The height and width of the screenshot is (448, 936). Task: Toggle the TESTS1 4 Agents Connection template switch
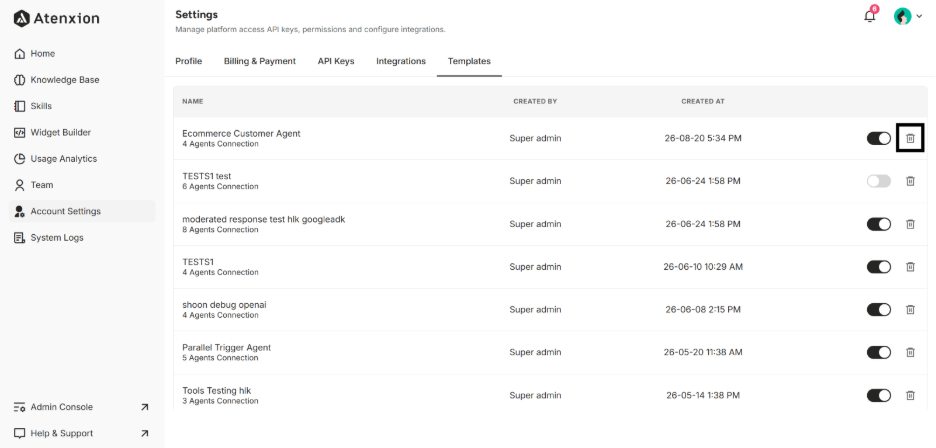(879, 267)
